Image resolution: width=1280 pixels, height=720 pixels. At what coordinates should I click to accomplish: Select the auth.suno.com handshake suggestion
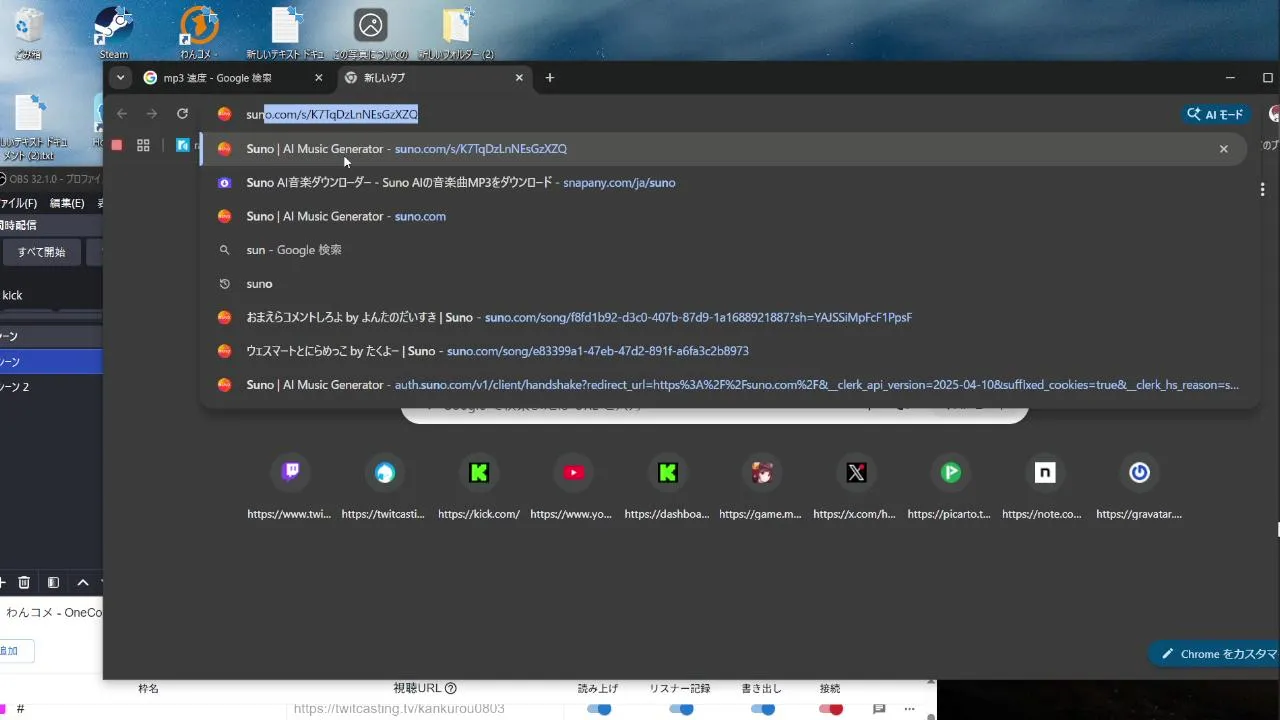[x=725, y=385]
